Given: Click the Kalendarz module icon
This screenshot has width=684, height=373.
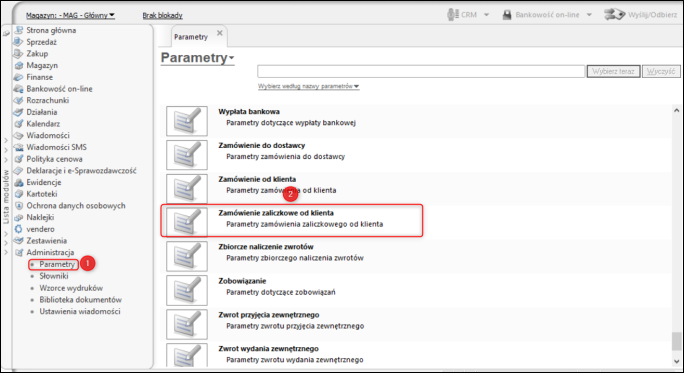Looking at the screenshot, I should coord(18,124).
